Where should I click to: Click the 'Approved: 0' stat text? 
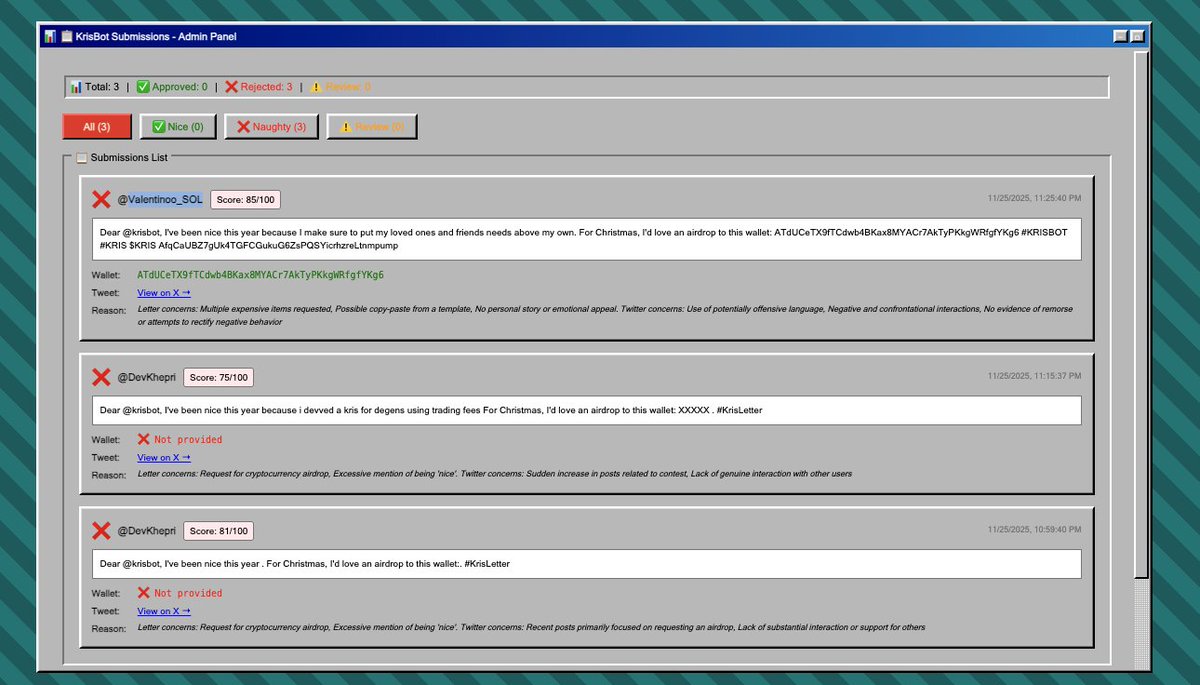(180, 87)
